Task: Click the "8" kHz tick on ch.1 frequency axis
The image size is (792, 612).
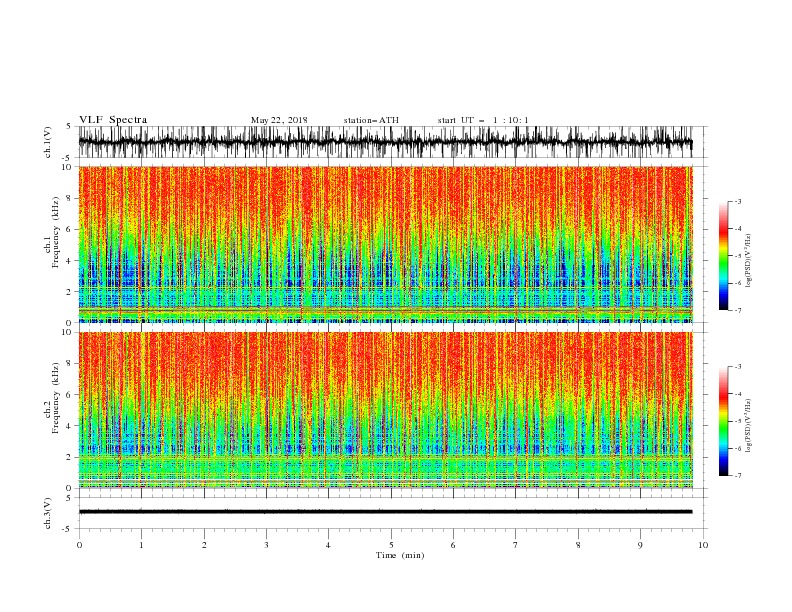Action: (69, 198)
